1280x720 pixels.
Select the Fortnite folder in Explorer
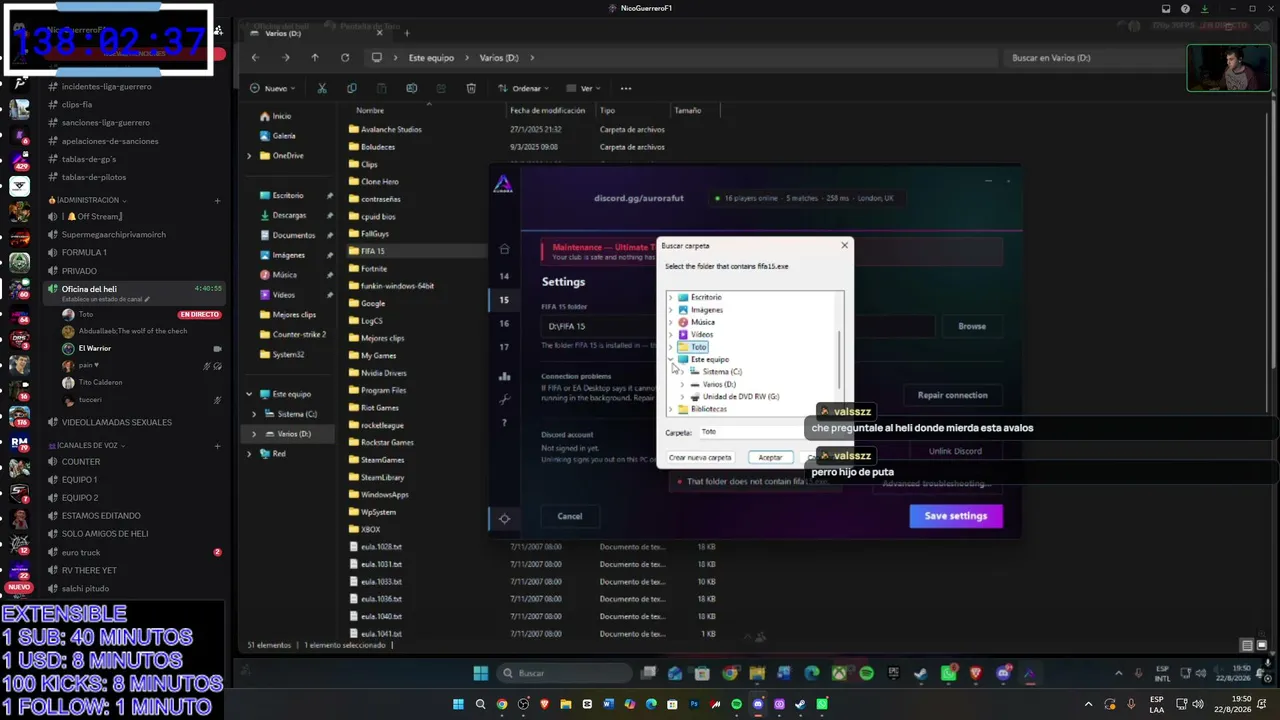pos(373,269)
